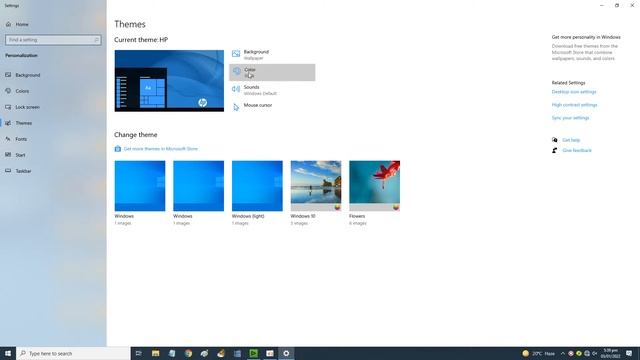This screenshot has height=360, width=640.
Task: Apply the Windows 10 theme
Action: (x=316, y=186)
